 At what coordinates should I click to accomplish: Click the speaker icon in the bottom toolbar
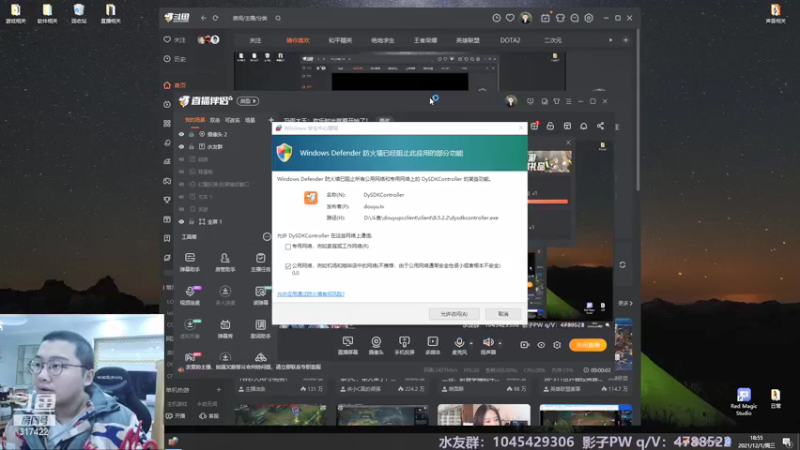tap(488, 342)
